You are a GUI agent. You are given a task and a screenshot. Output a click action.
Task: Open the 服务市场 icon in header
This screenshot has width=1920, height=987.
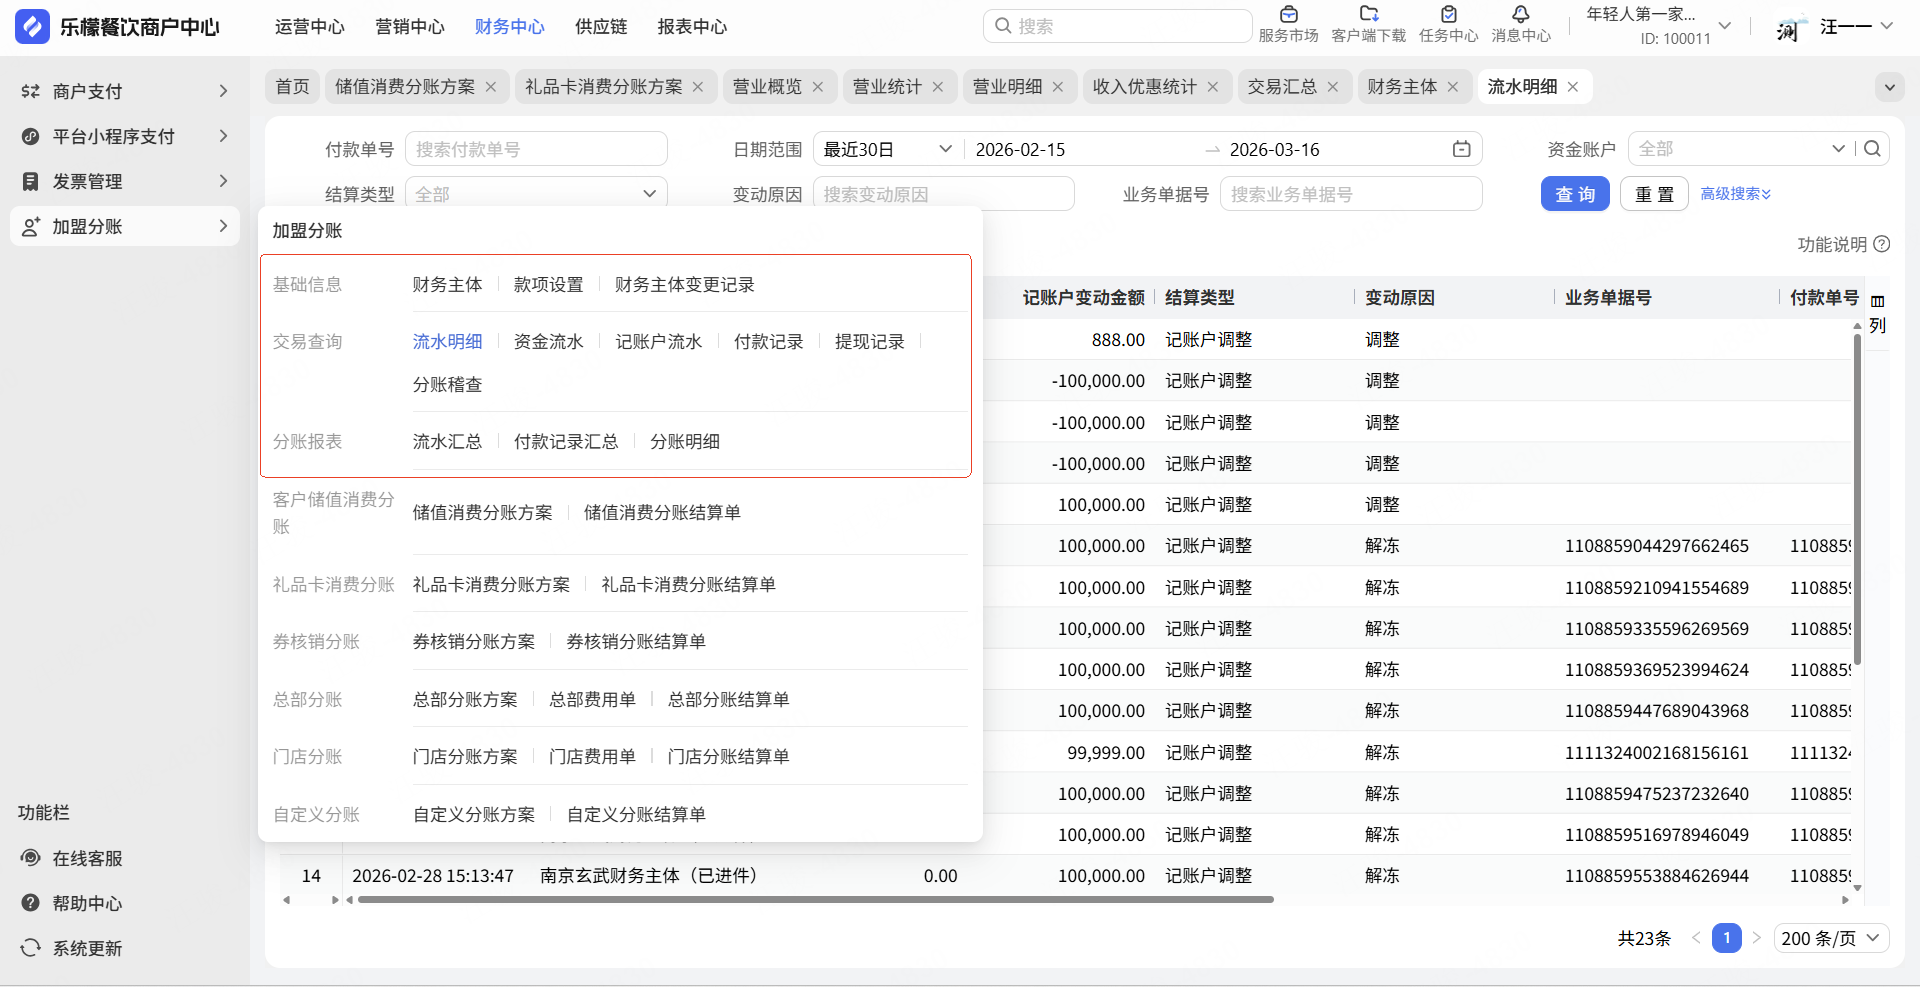(x=1288, y=15)
